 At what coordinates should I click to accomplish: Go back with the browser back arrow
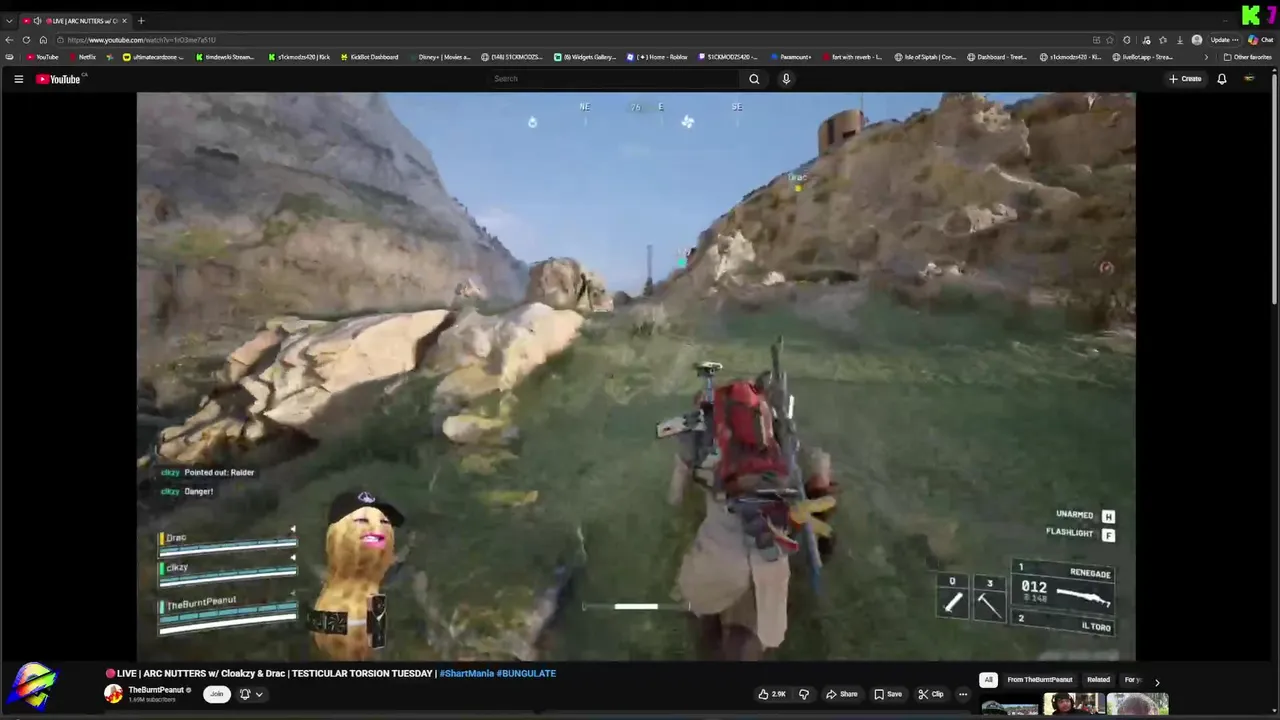tap(9, 40)
